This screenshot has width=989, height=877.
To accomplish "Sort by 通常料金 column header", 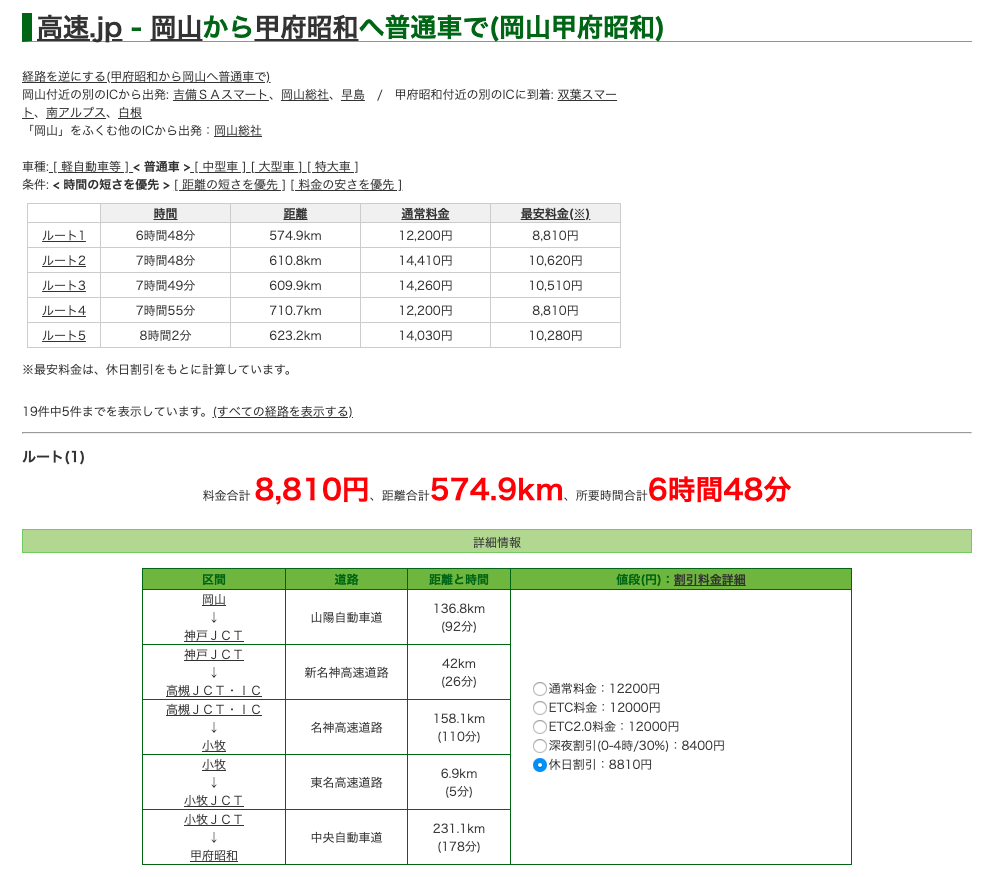I will click(x=425, y=214).
